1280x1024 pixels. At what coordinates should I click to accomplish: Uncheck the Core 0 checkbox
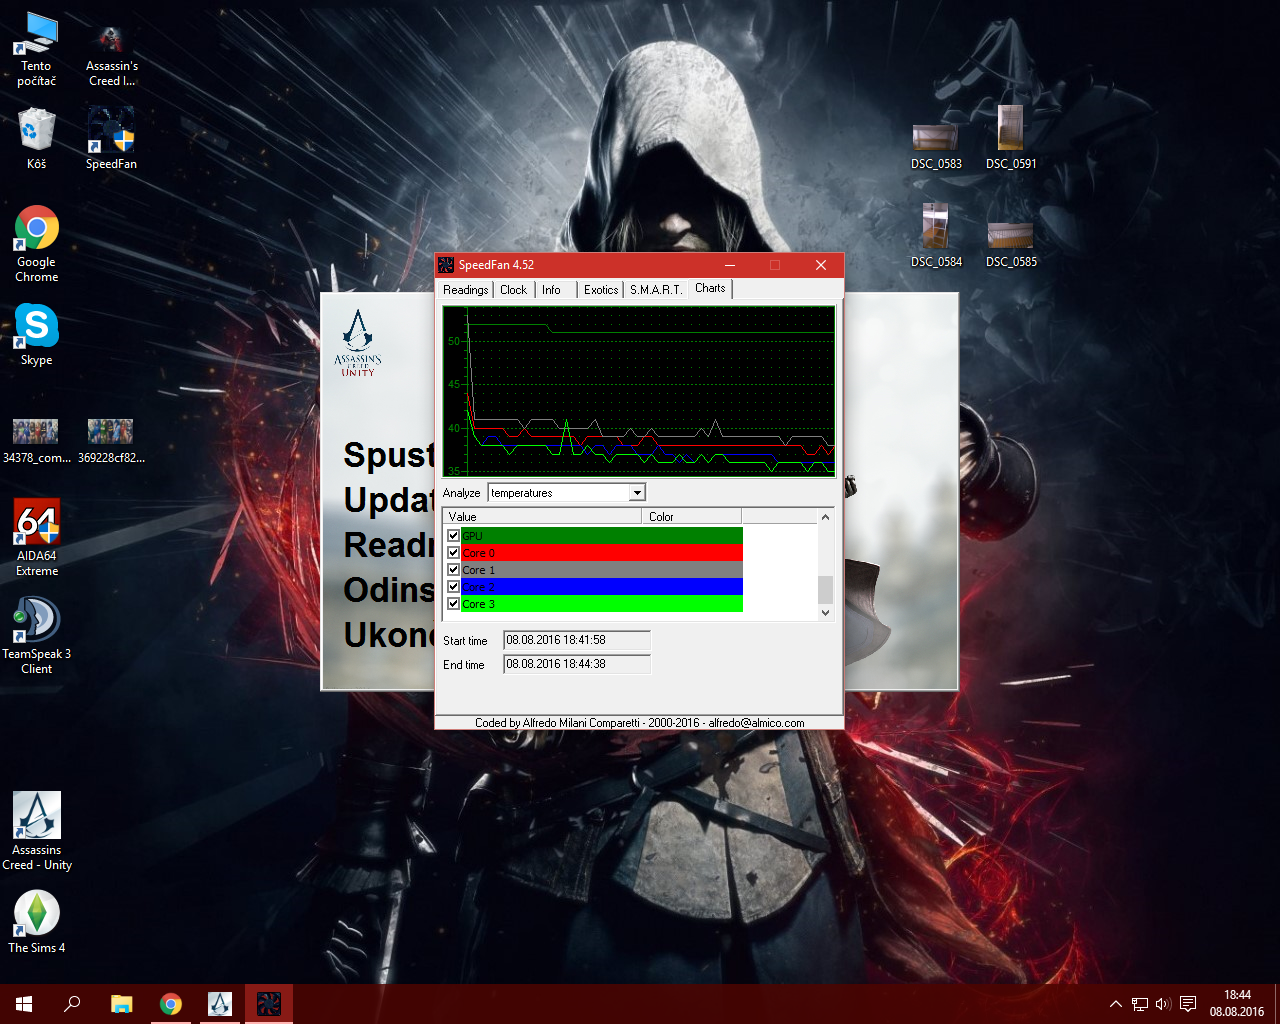[x=453, y=553]
